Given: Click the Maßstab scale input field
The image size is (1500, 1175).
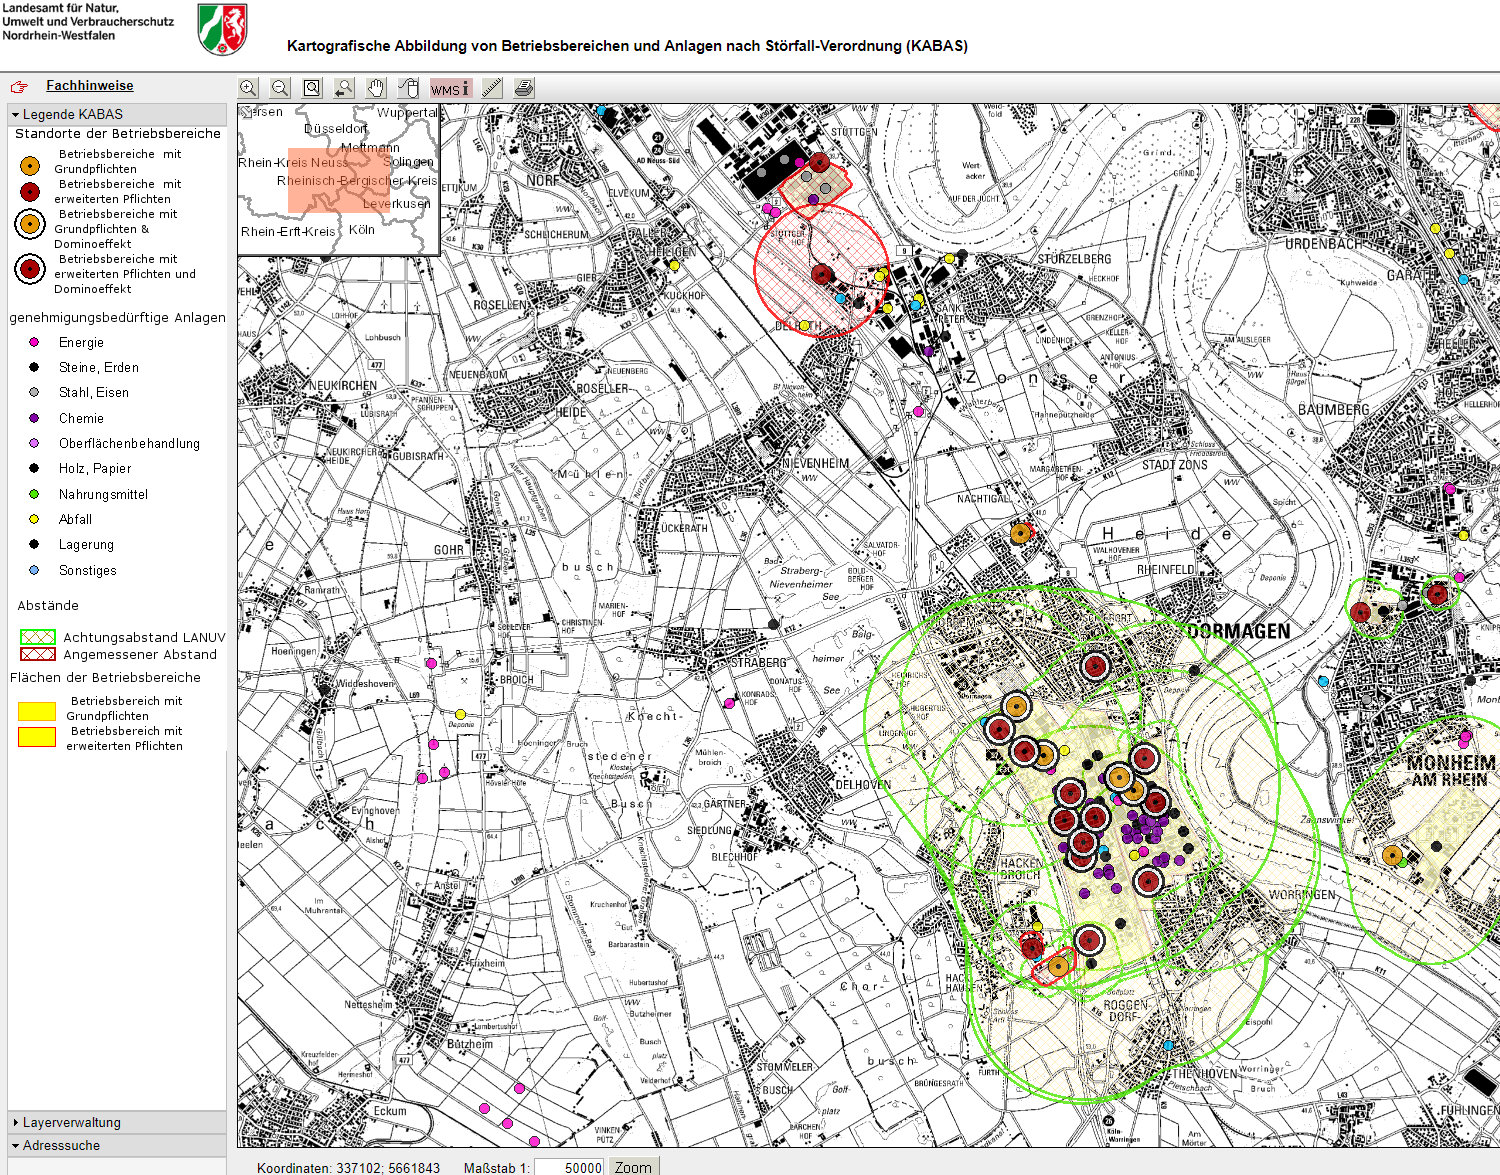Looking at the screenshot, I should tap(571, 1167).
